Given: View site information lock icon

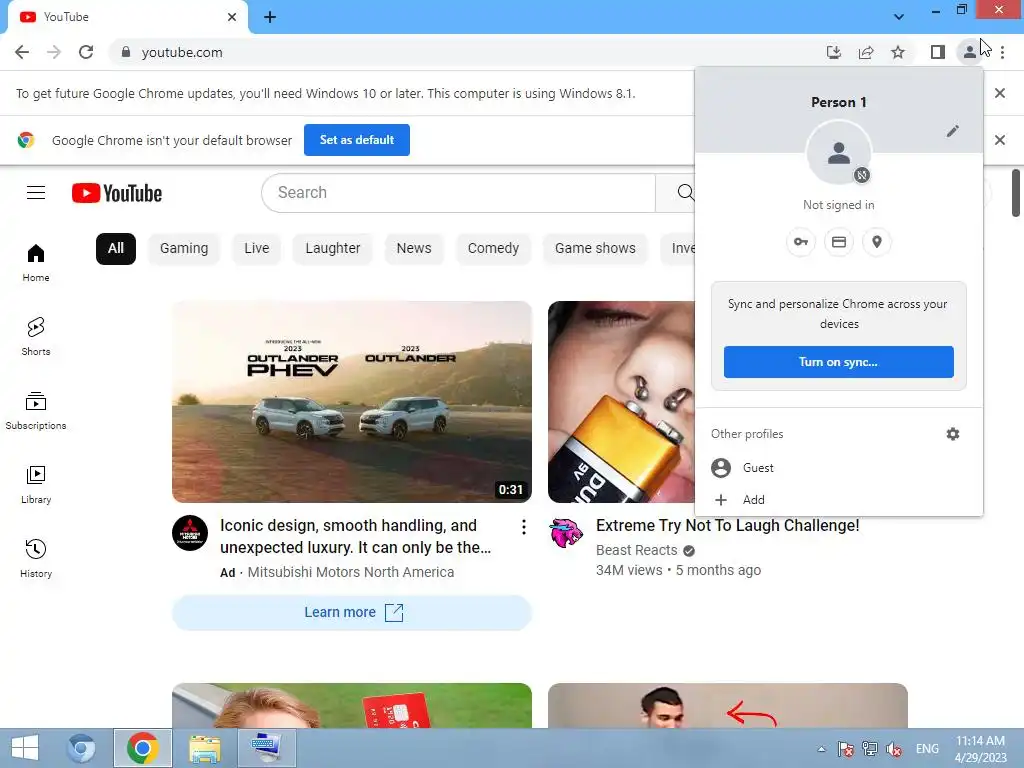Looking at the screenshot, I should [x=126, y=52].
